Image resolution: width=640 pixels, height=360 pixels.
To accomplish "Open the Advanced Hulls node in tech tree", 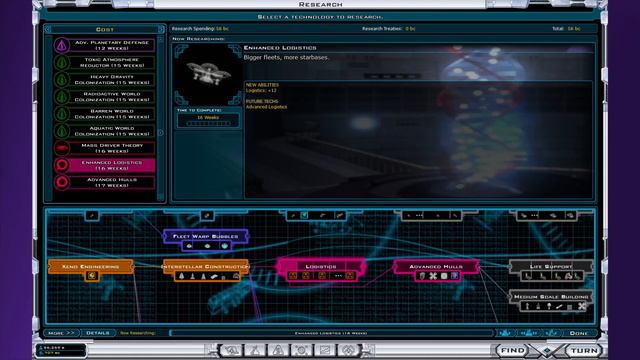I will tap(436, 267).
